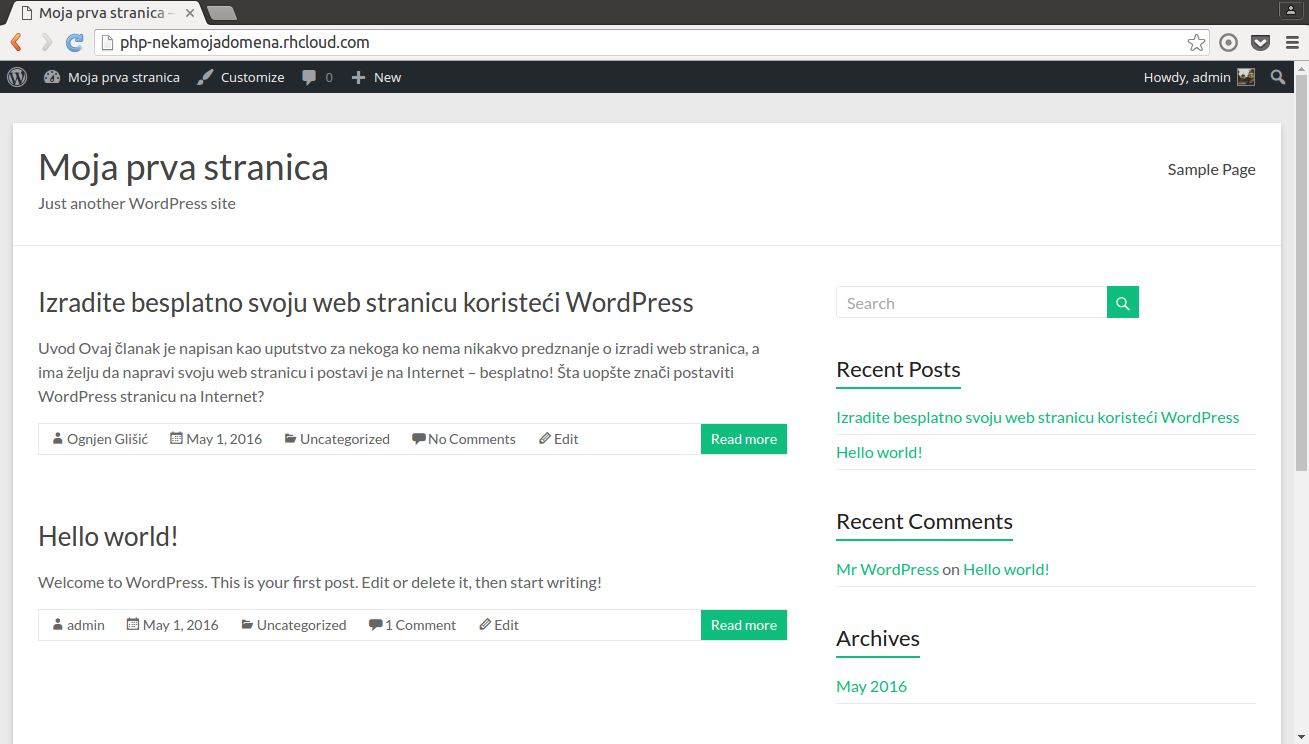Open the Chrome hamburger menu
This screenshot has height=744, width=1309.
pyautogui.click(x=1292, y=42)
